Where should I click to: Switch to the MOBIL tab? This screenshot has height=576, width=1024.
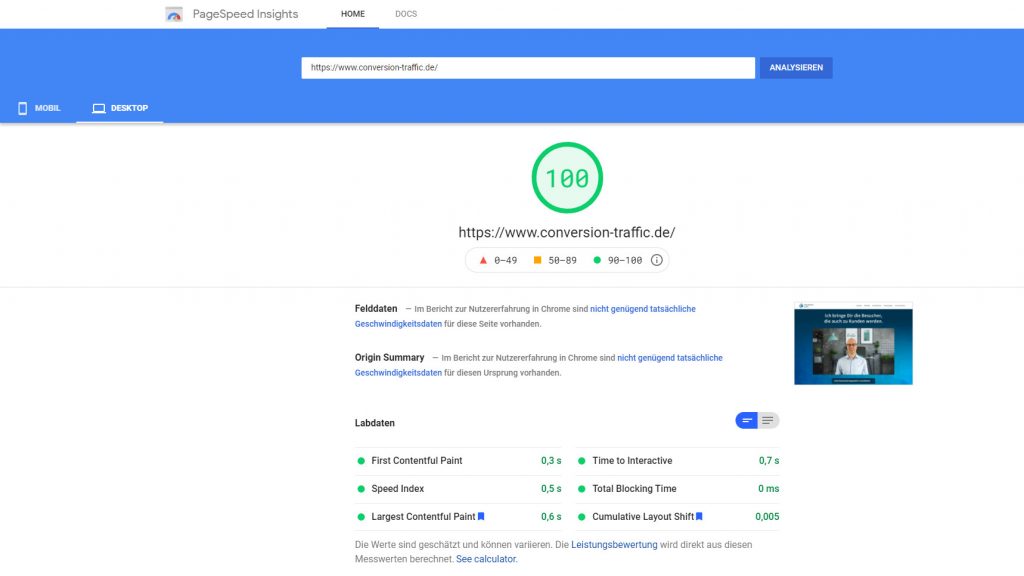click(x=38, y=107)
